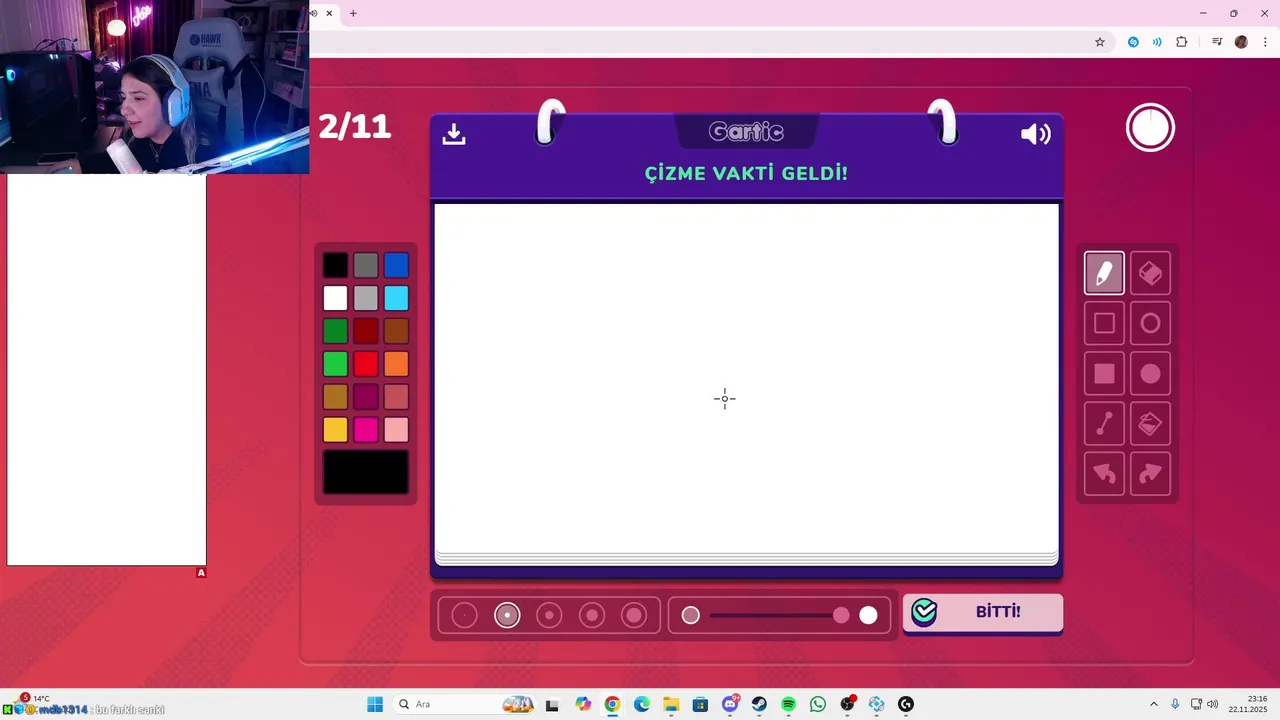This screenshot has height=720, width=1280.
Task: Download the drawing with the download icon
Action: click(x=454, y=134)
